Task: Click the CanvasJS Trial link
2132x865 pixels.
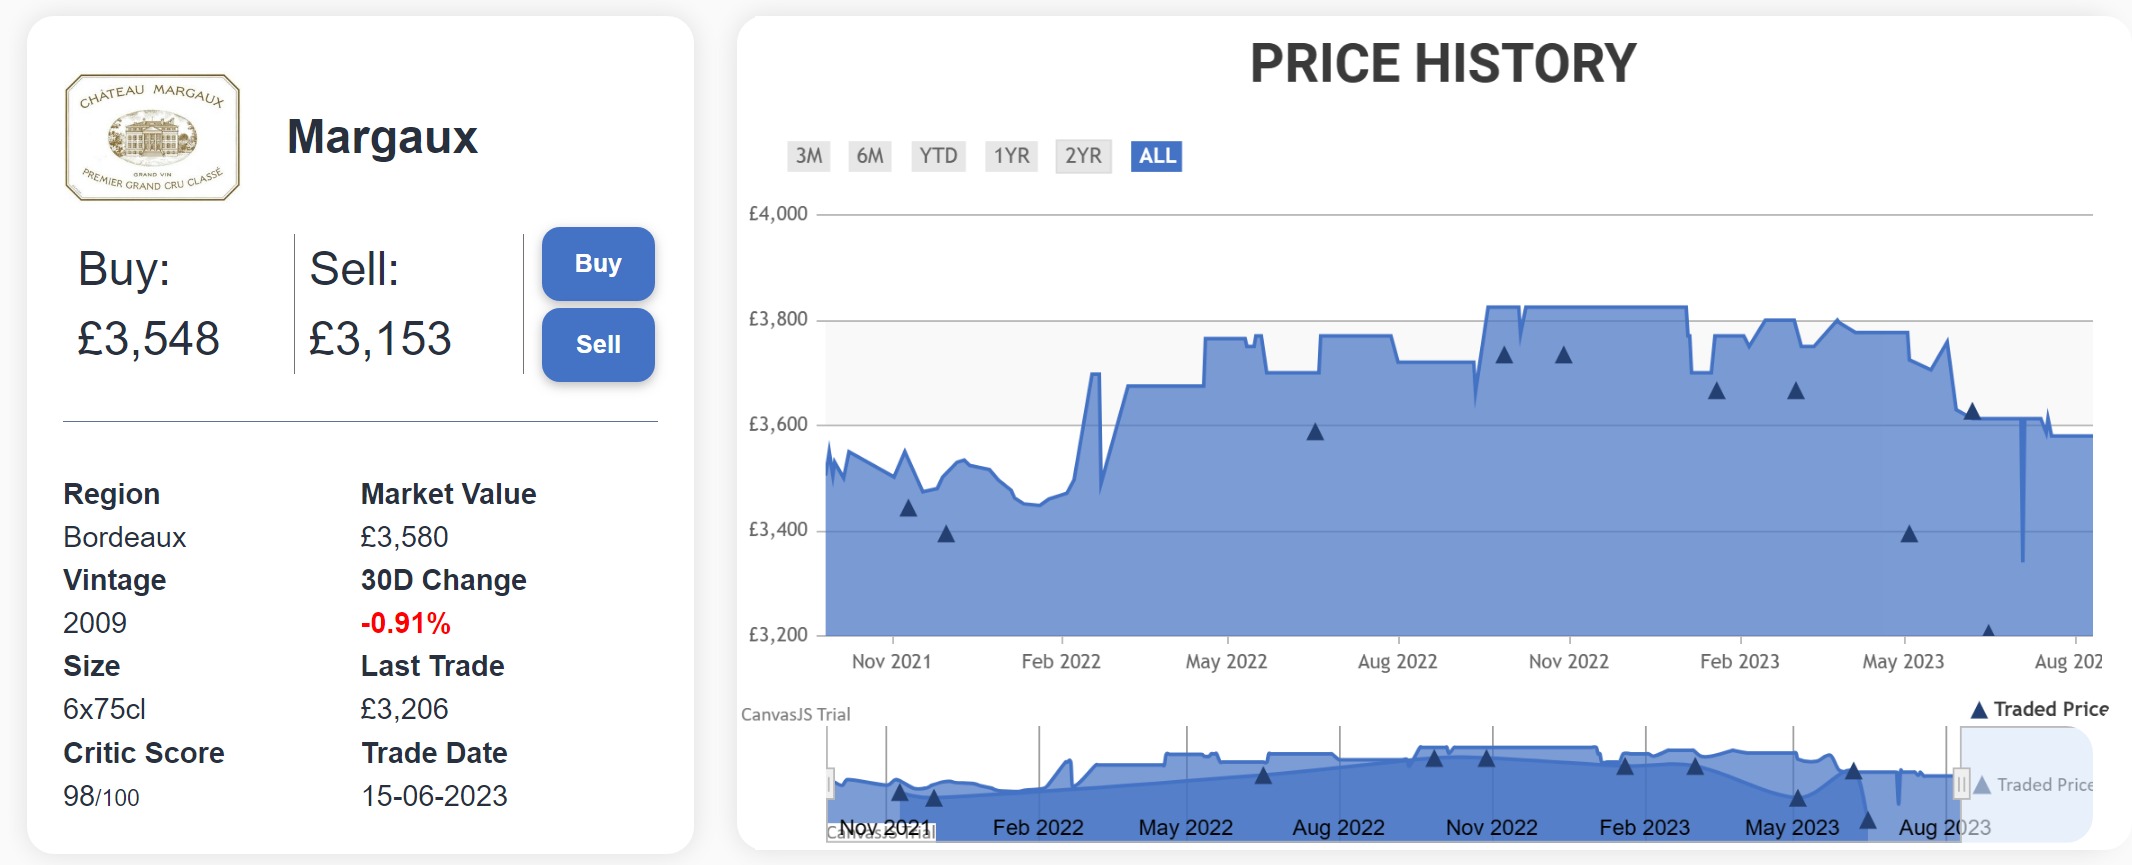Action: click(795, 714)
